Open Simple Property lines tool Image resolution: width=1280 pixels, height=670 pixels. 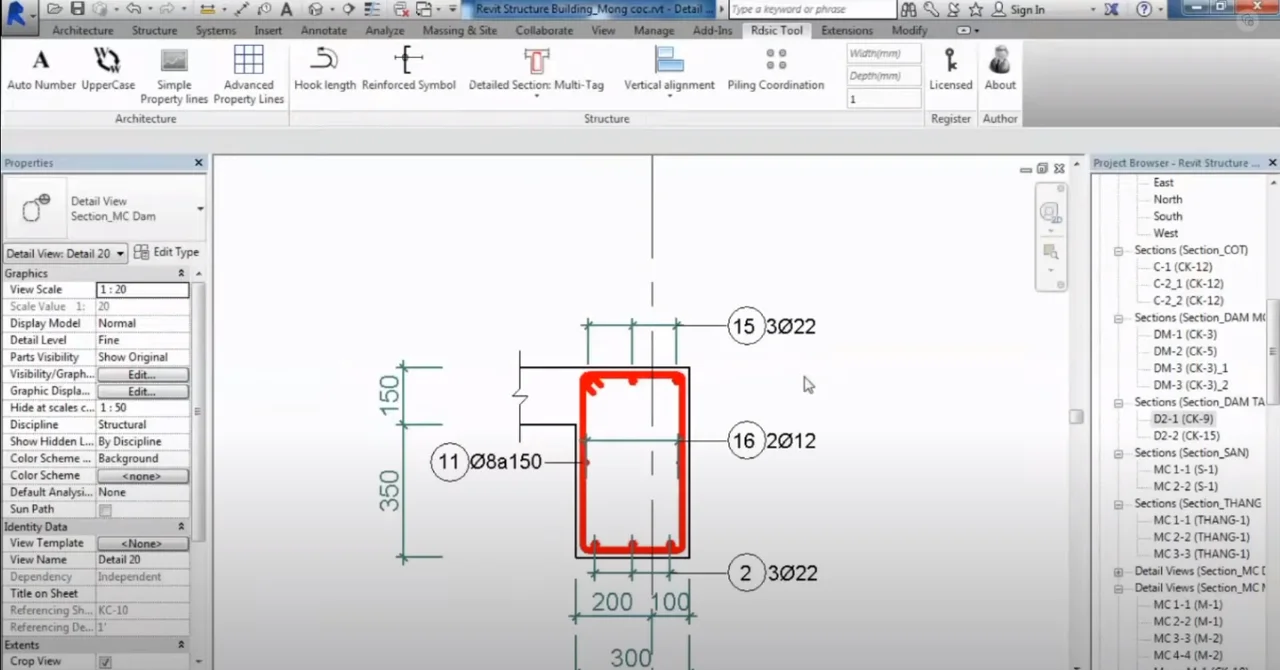[174, 76]
